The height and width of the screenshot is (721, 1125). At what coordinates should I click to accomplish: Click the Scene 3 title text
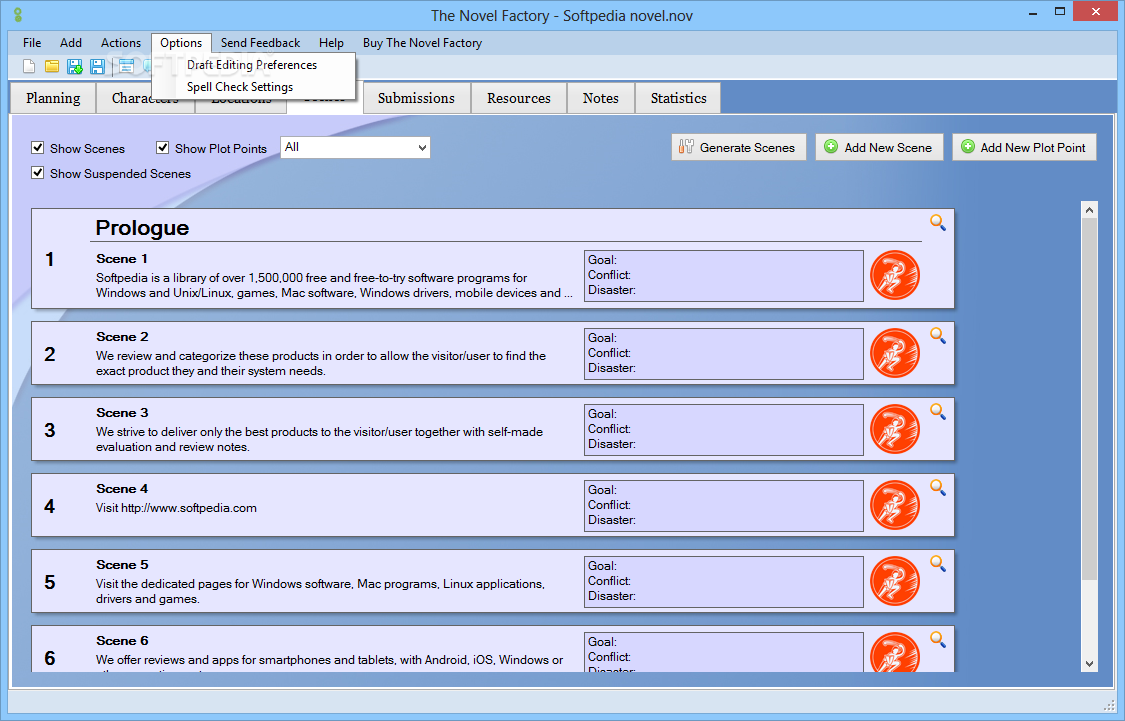pos(122,413)
